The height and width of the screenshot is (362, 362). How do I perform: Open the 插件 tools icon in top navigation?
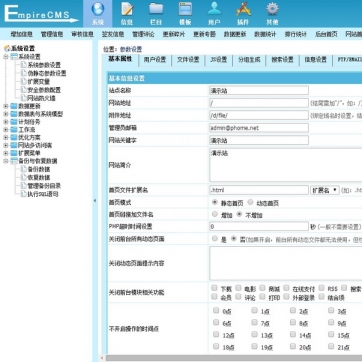243,9
